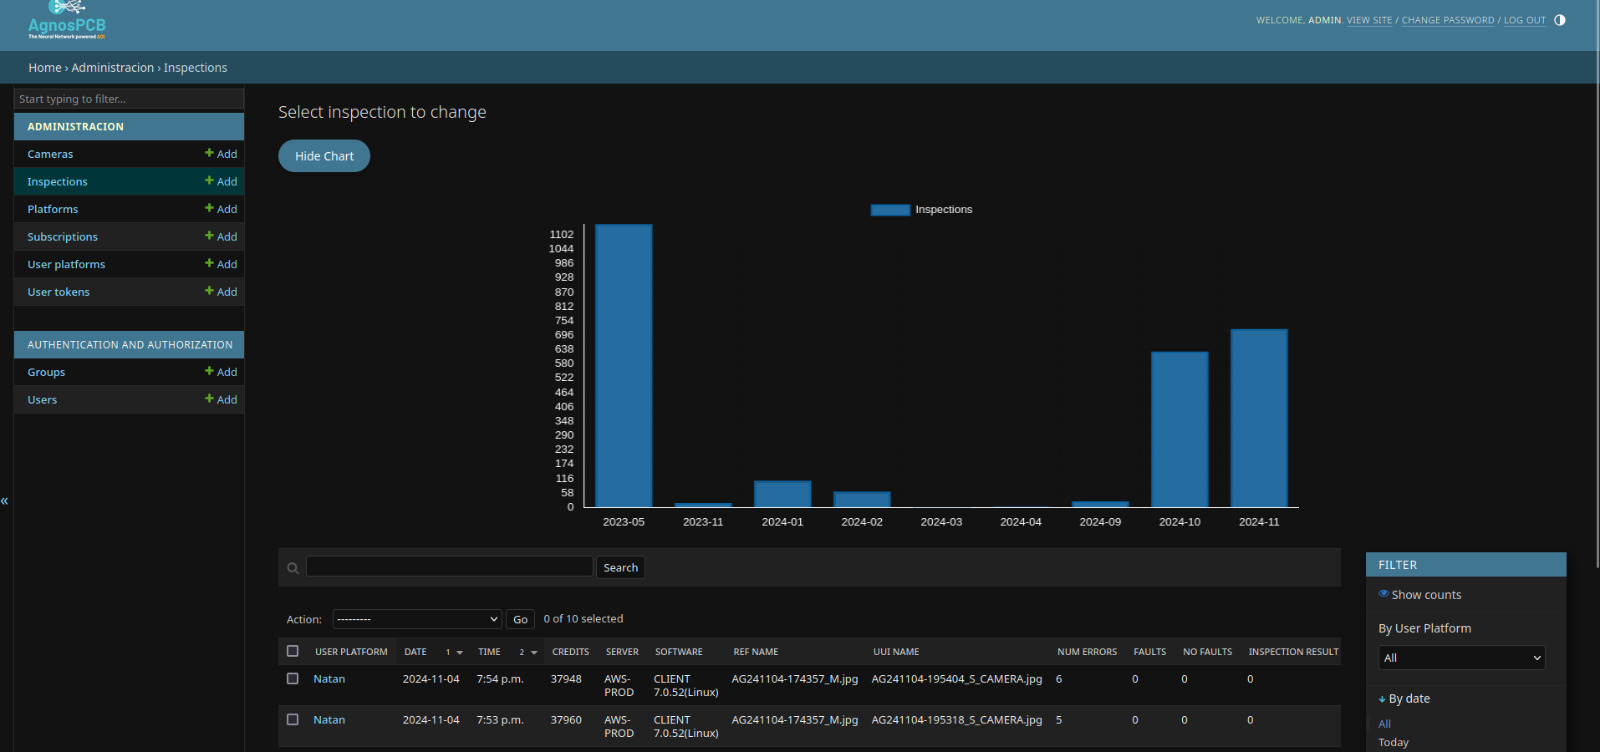Click the Hide Chart button

click(x=324, y=156)
